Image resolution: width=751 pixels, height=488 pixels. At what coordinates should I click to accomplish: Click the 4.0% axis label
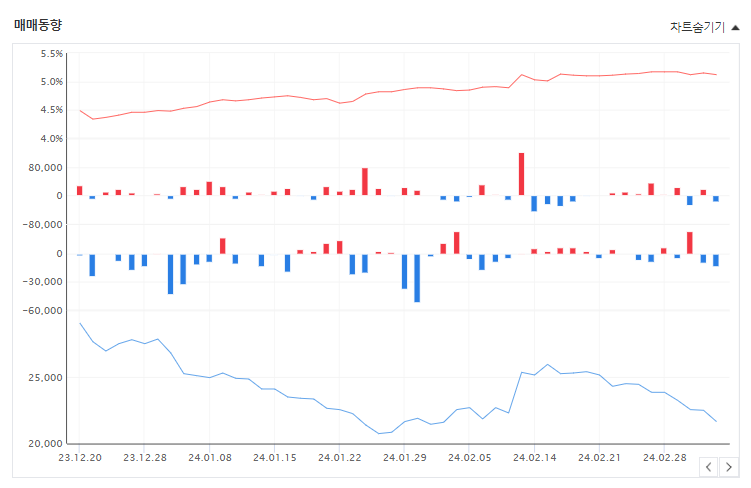(x=52, y=139)
